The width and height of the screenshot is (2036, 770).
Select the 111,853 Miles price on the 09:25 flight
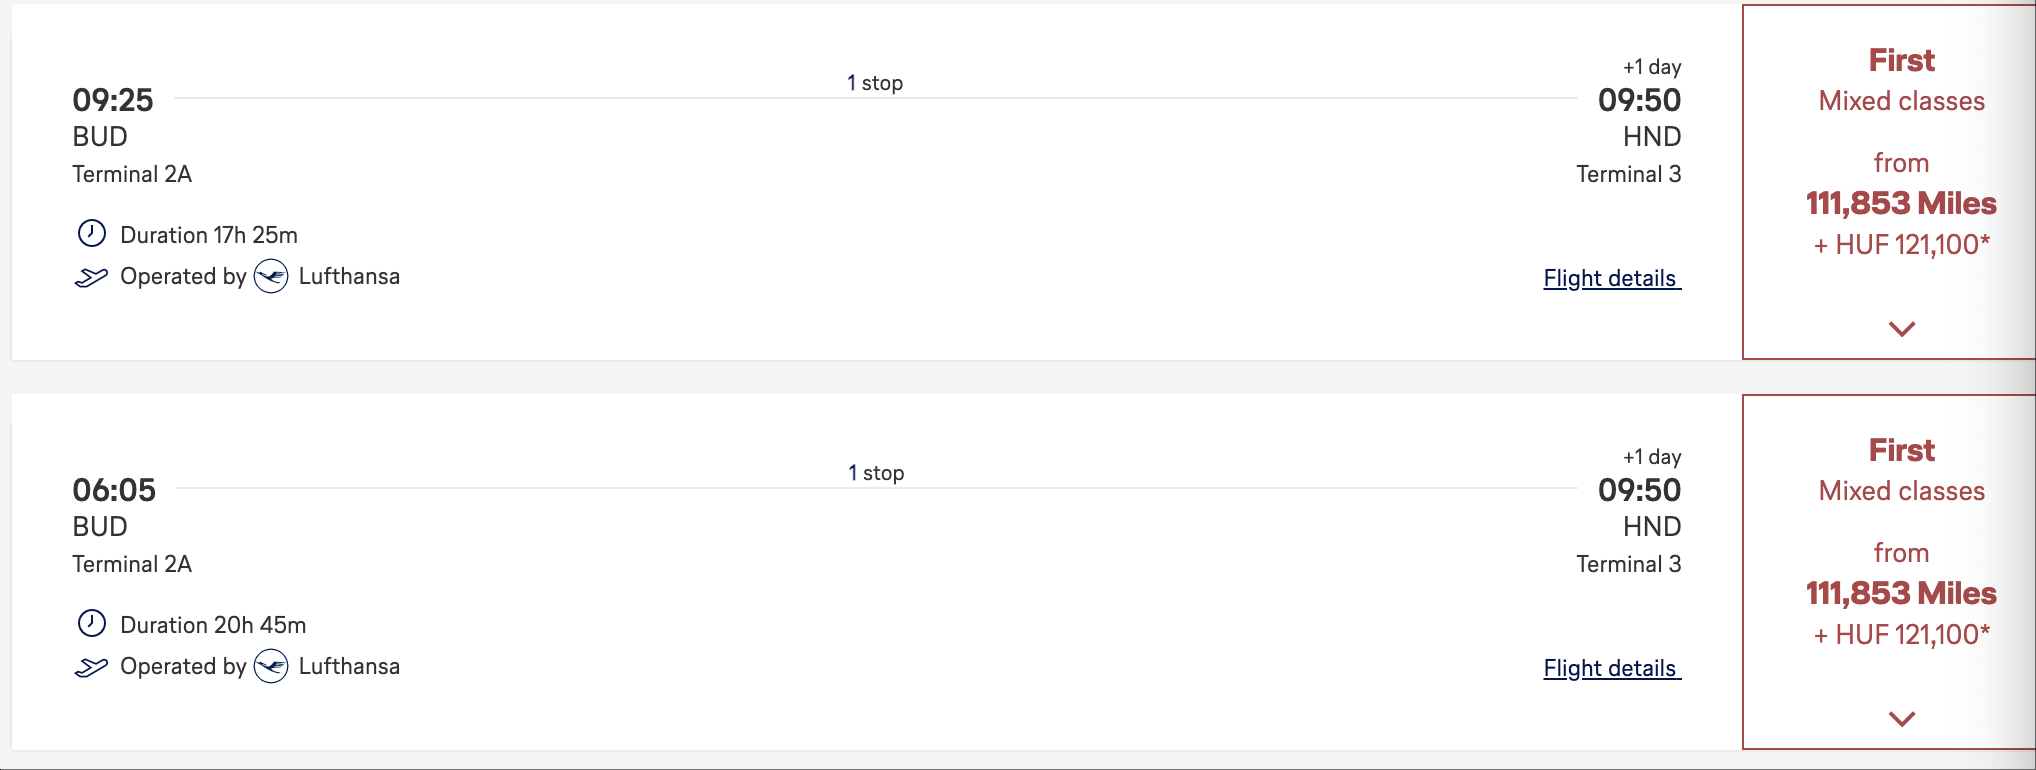click(1901, 203)
